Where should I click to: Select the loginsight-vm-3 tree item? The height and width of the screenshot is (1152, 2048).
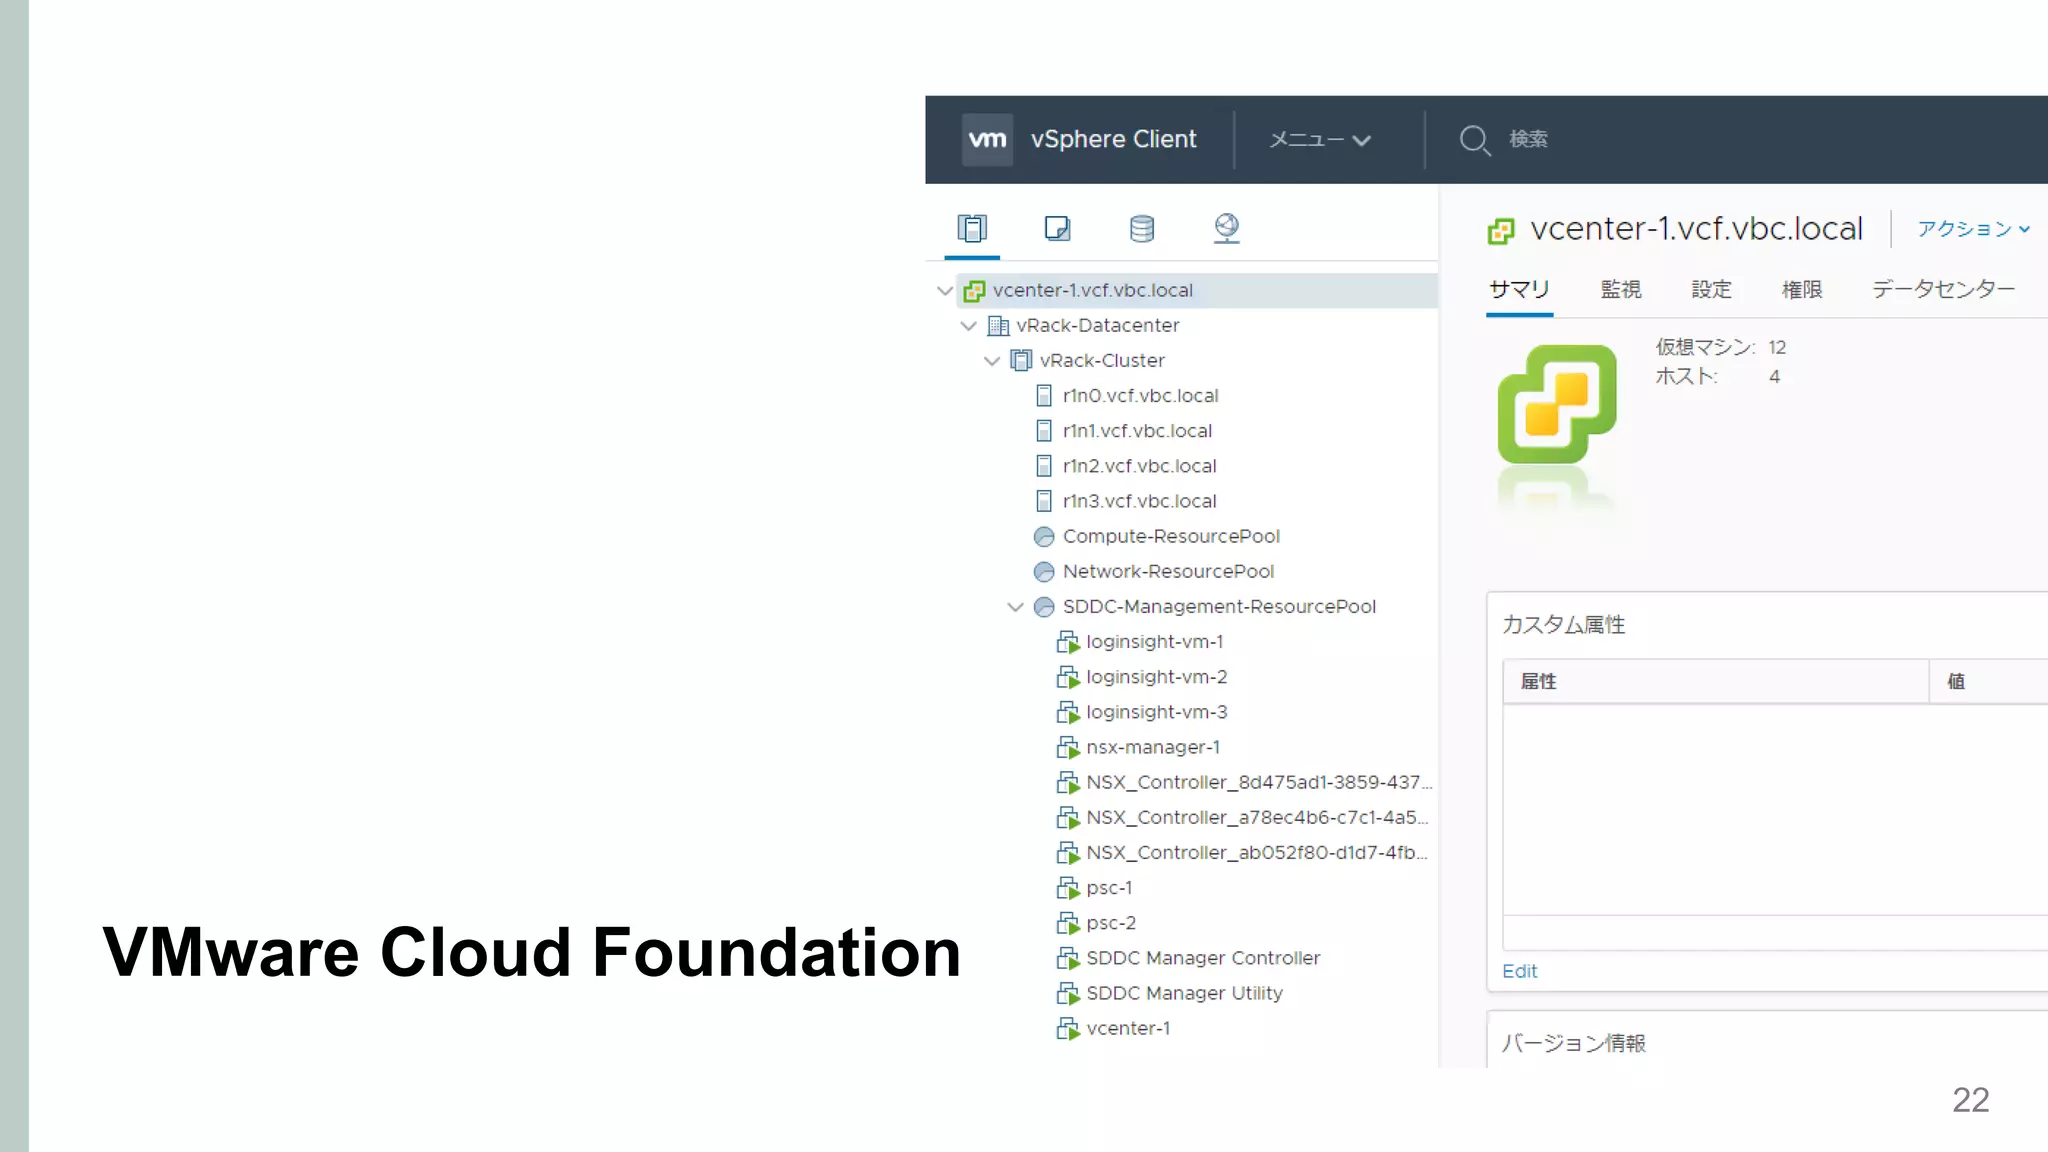click(x=1156, y=712)
